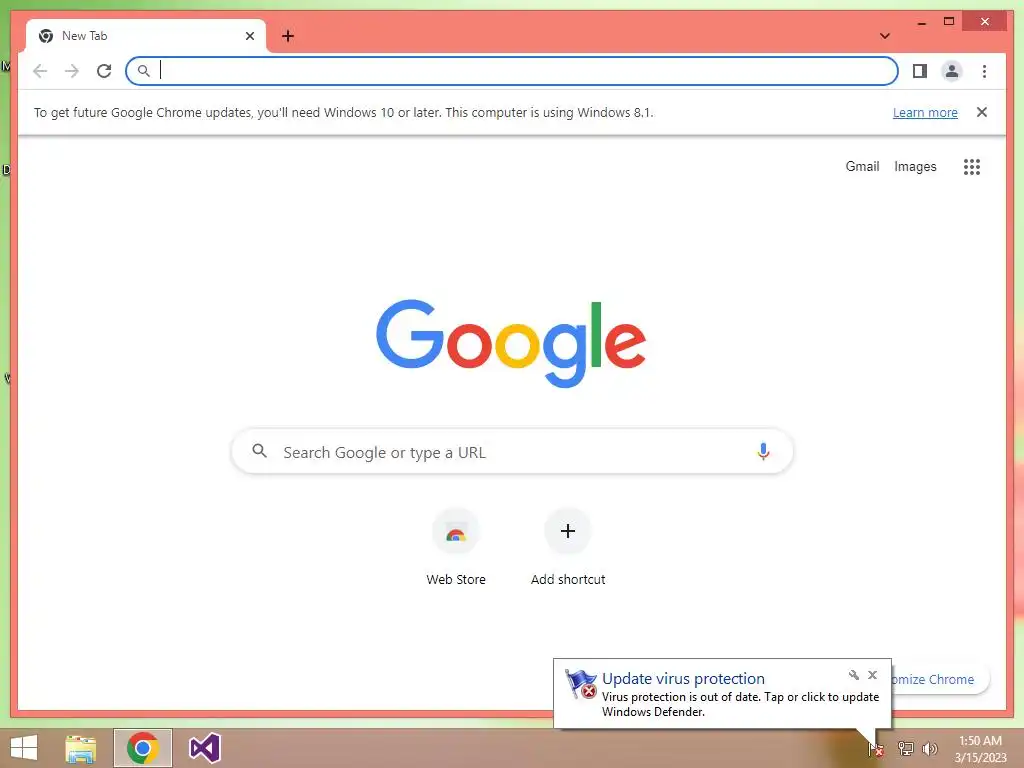This screenshot has height=768, width=1024.
Task: Dismiss the Windows 10 update infobar
Action: [982, 112]
